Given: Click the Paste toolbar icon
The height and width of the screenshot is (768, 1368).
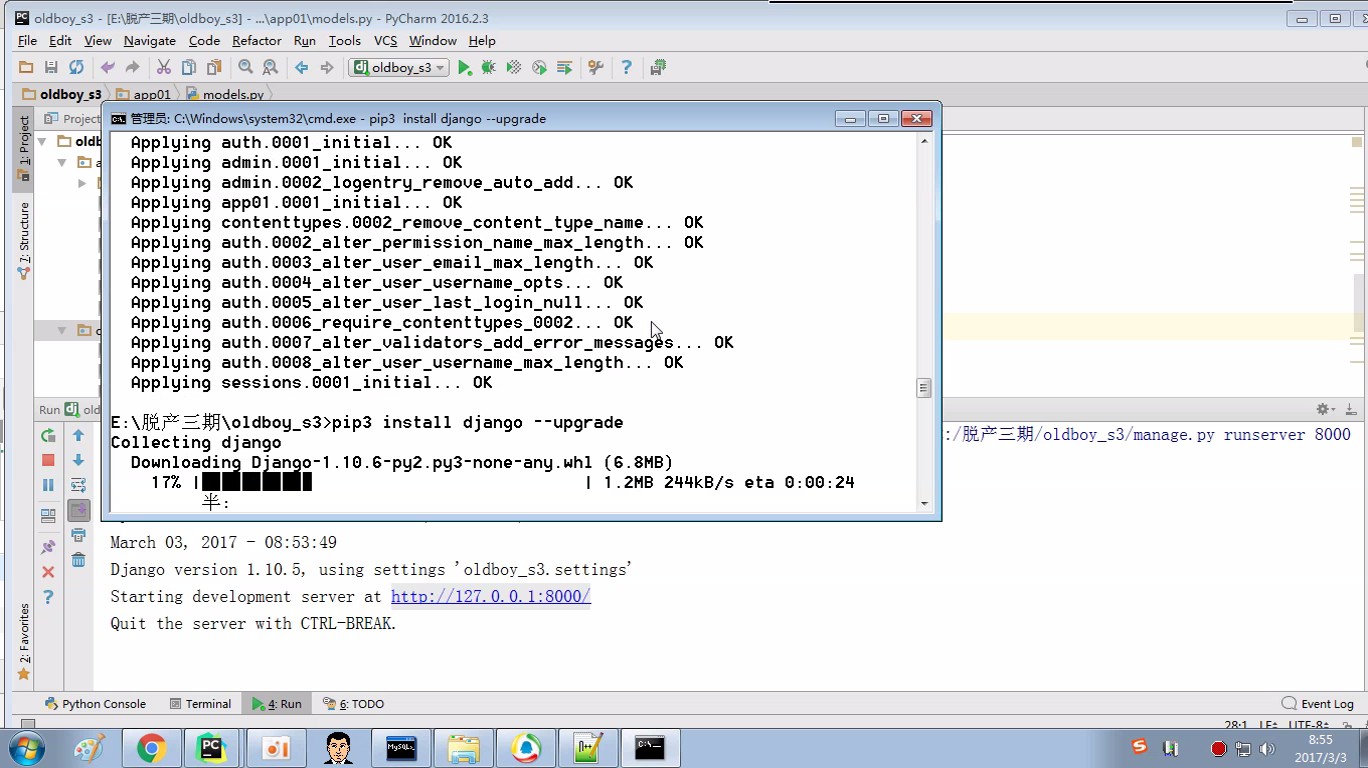Looking at the screenshot, I should 214,67.
